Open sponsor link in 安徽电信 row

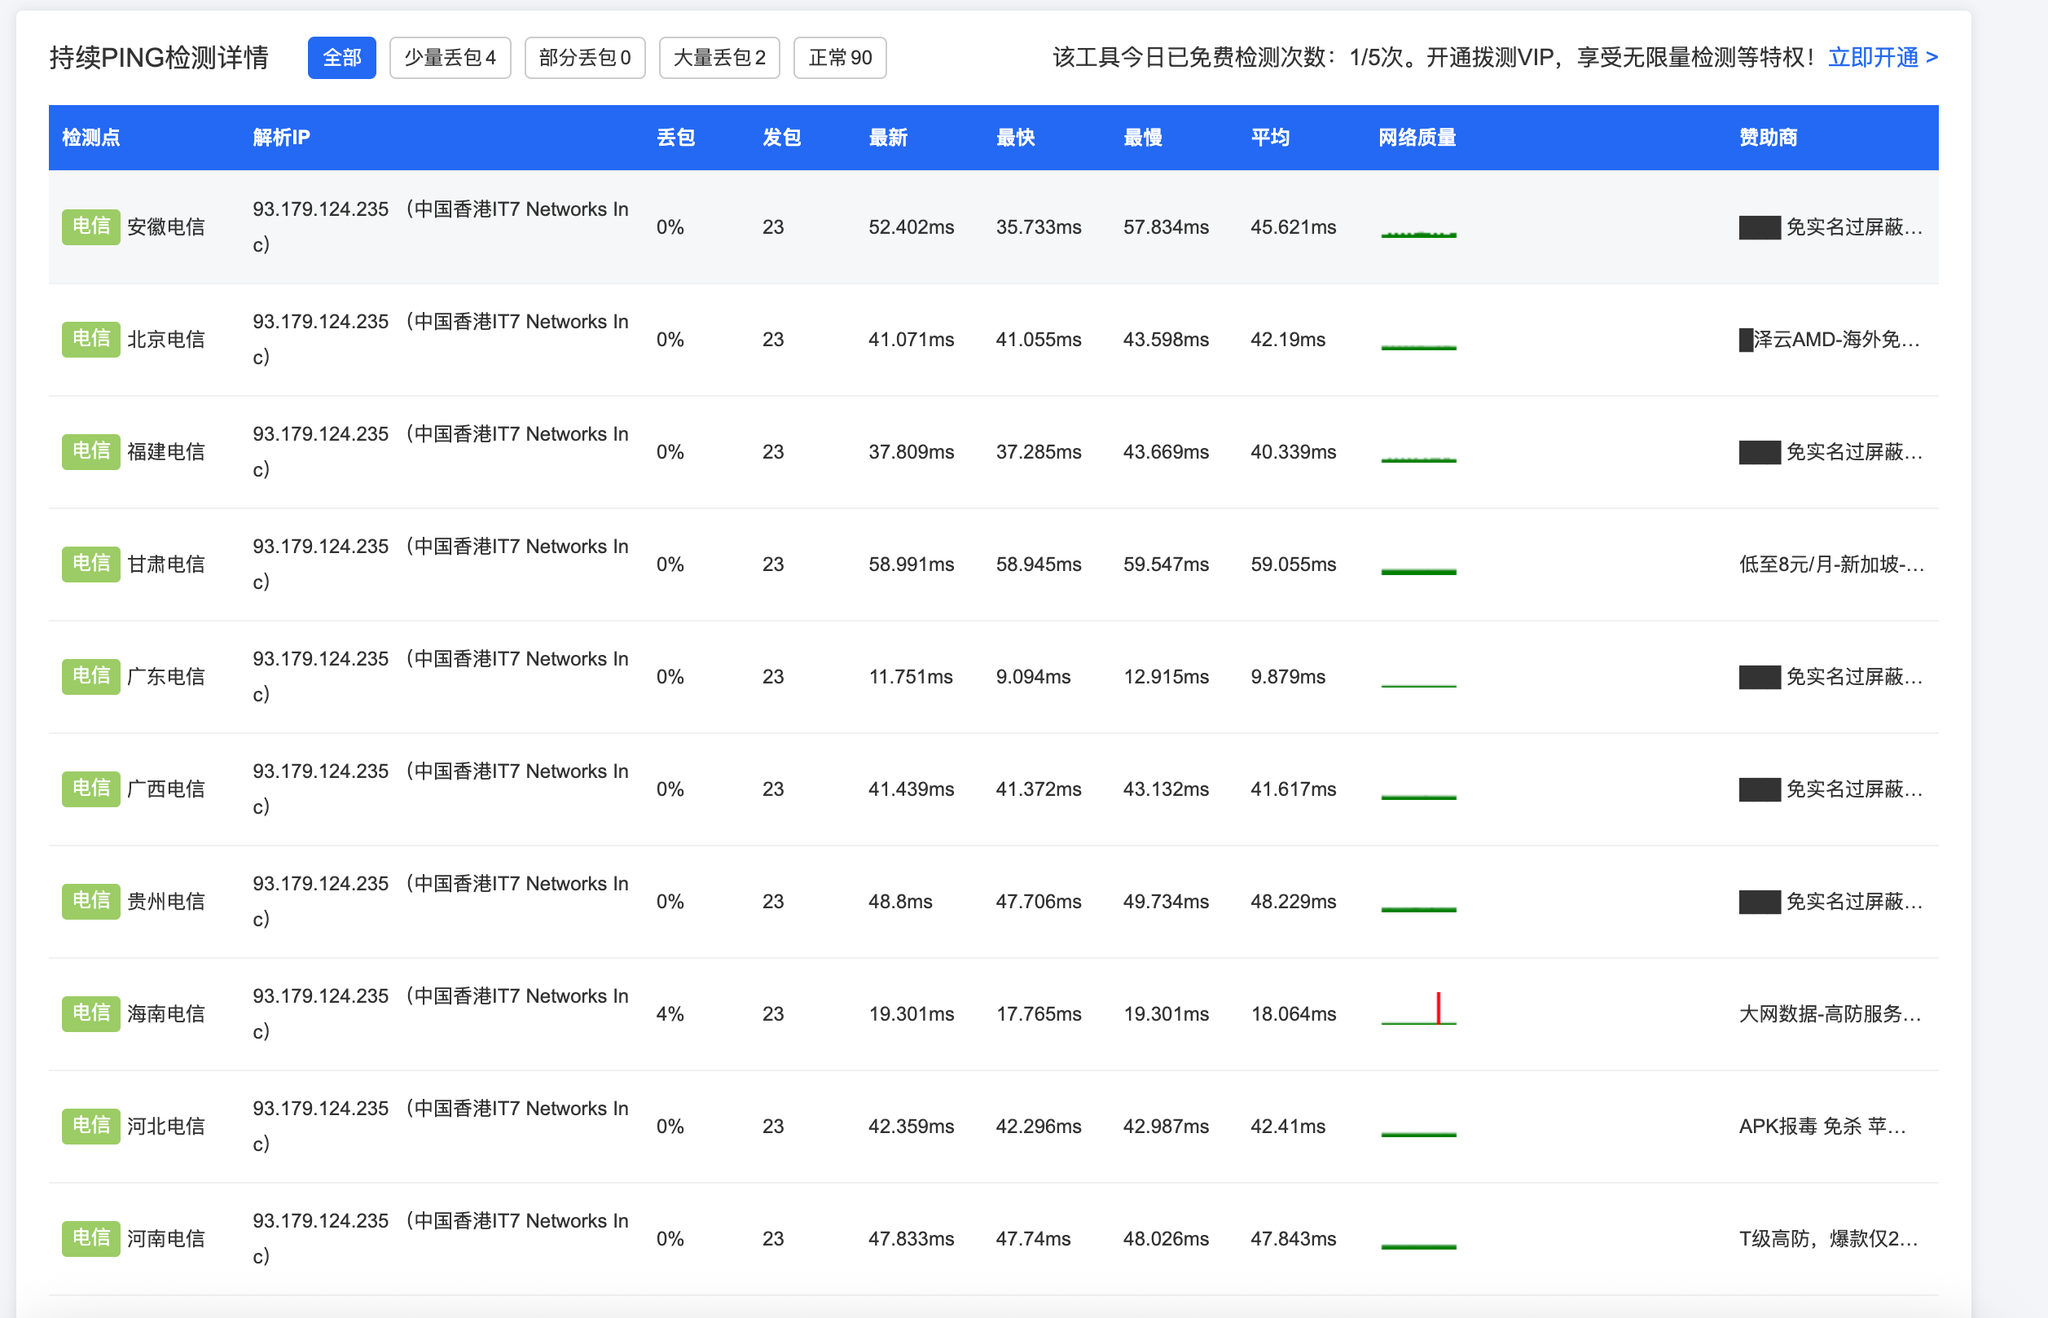point(1830,227)
